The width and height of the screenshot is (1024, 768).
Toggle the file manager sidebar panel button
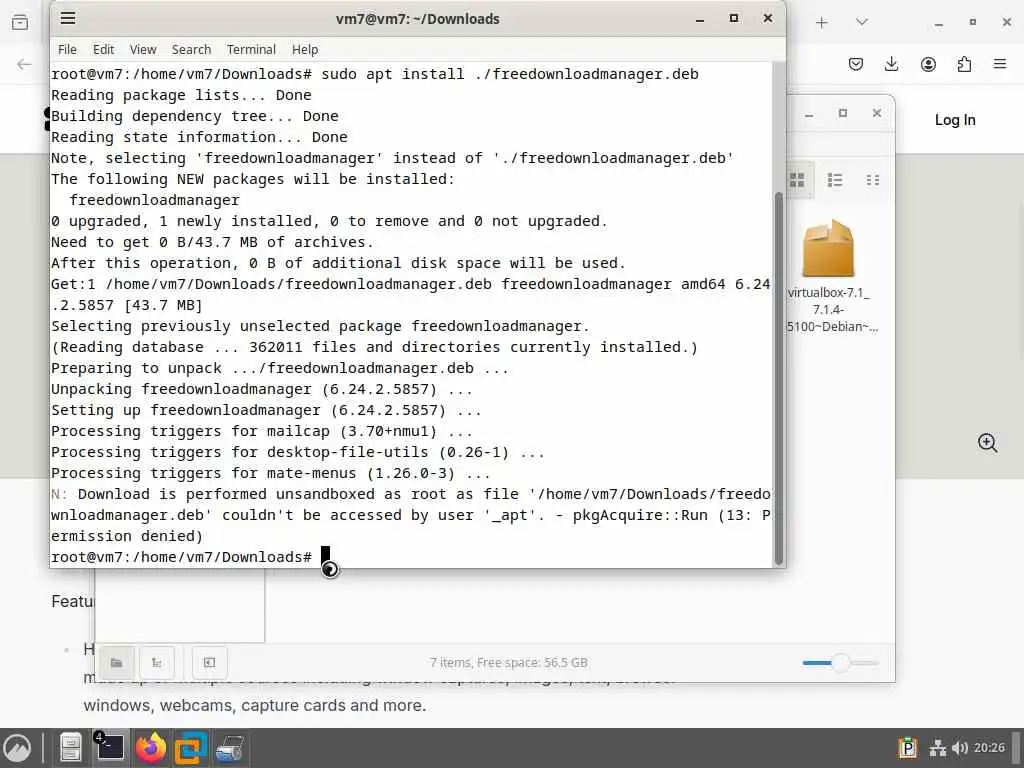pos(210,663)
